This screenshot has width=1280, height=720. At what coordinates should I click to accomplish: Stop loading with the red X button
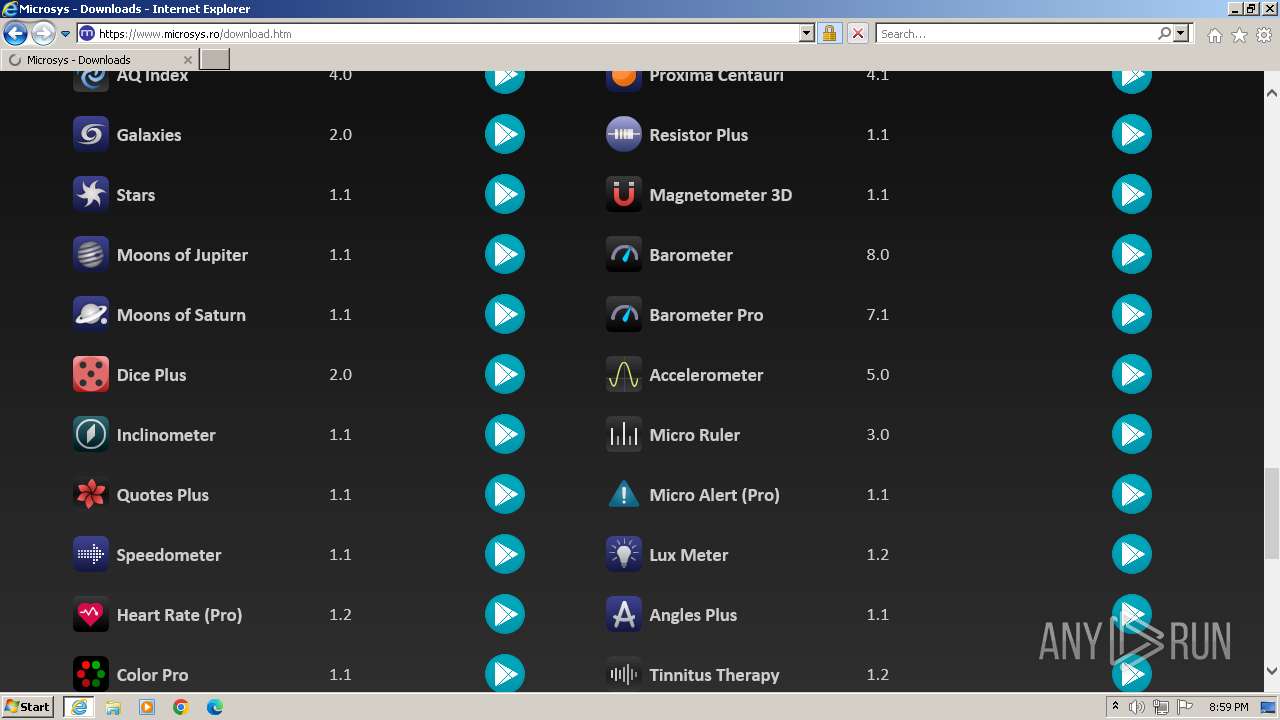click(858, 34)
